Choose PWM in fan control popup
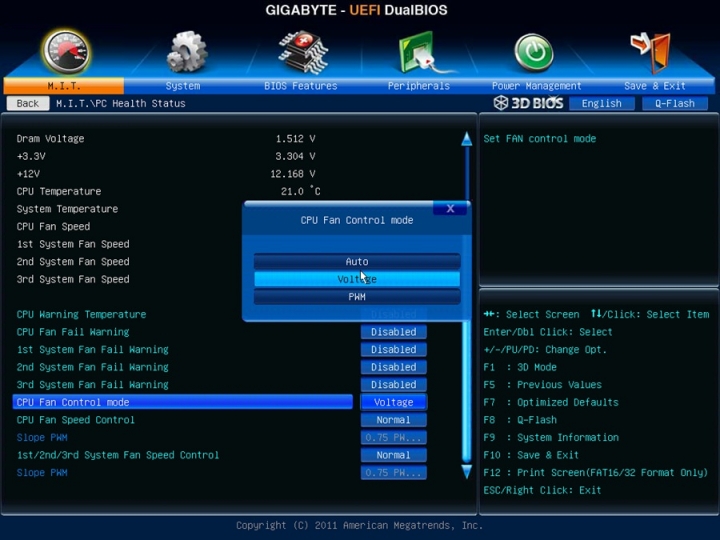The image size is (720, 540). [x=357, y=297]
